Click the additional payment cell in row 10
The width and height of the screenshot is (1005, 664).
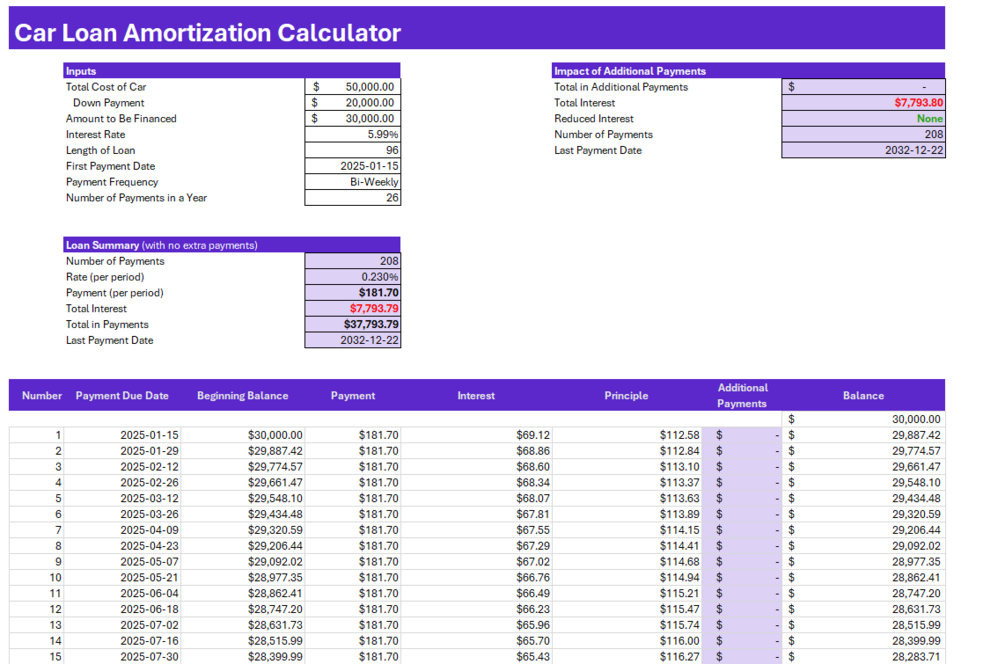coord(742,577)
